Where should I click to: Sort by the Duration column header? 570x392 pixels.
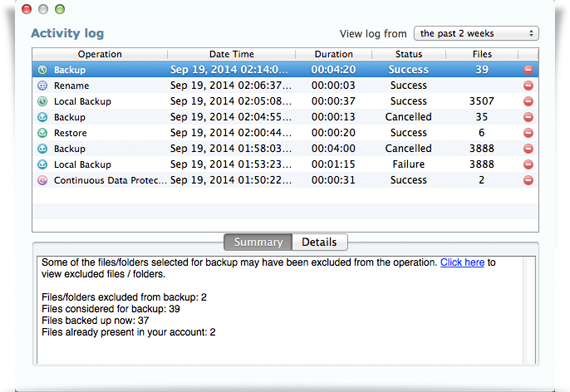pyautogui.click(x=333, y=54)
